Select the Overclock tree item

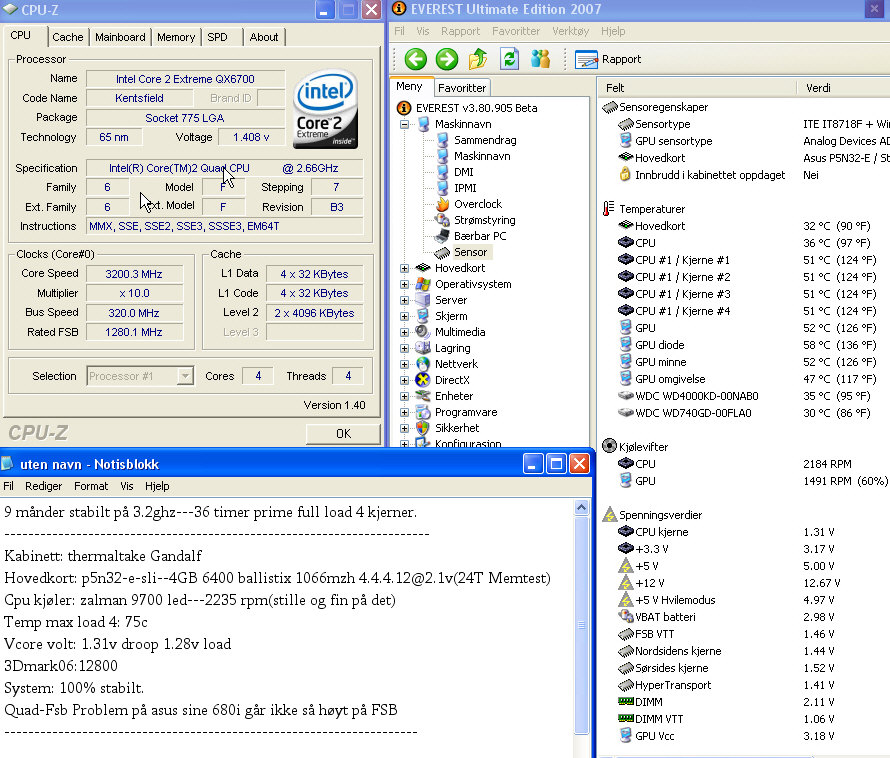(x=478, y=204)
